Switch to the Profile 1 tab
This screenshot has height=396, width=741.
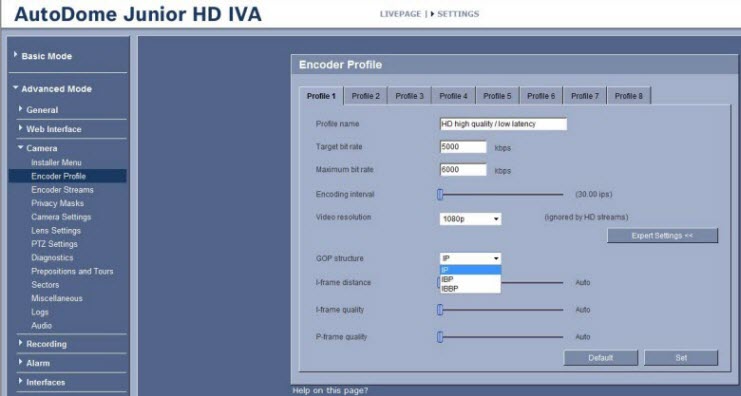click(321, 96)
